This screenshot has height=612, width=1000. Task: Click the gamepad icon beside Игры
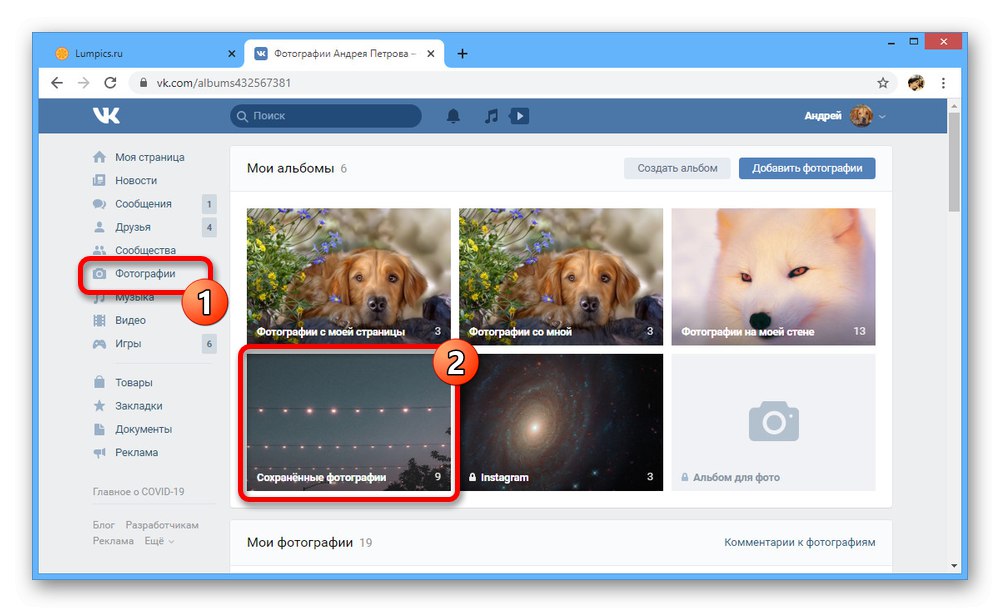pyautogui.click(x=99, y=344)
